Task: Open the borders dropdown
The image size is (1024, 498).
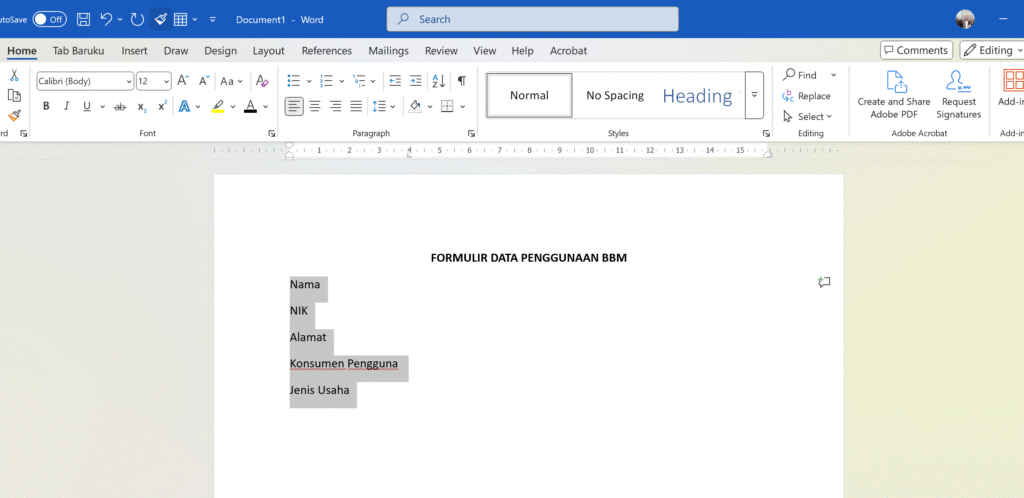Action: click(x=463, y=106)
